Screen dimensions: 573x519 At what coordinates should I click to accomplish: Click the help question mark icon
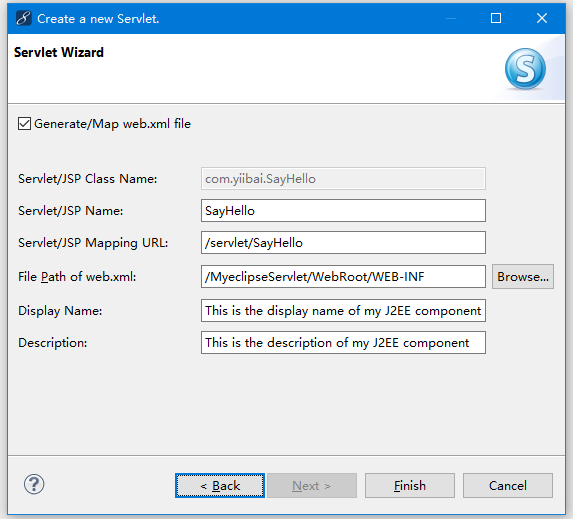pos(34,485)
